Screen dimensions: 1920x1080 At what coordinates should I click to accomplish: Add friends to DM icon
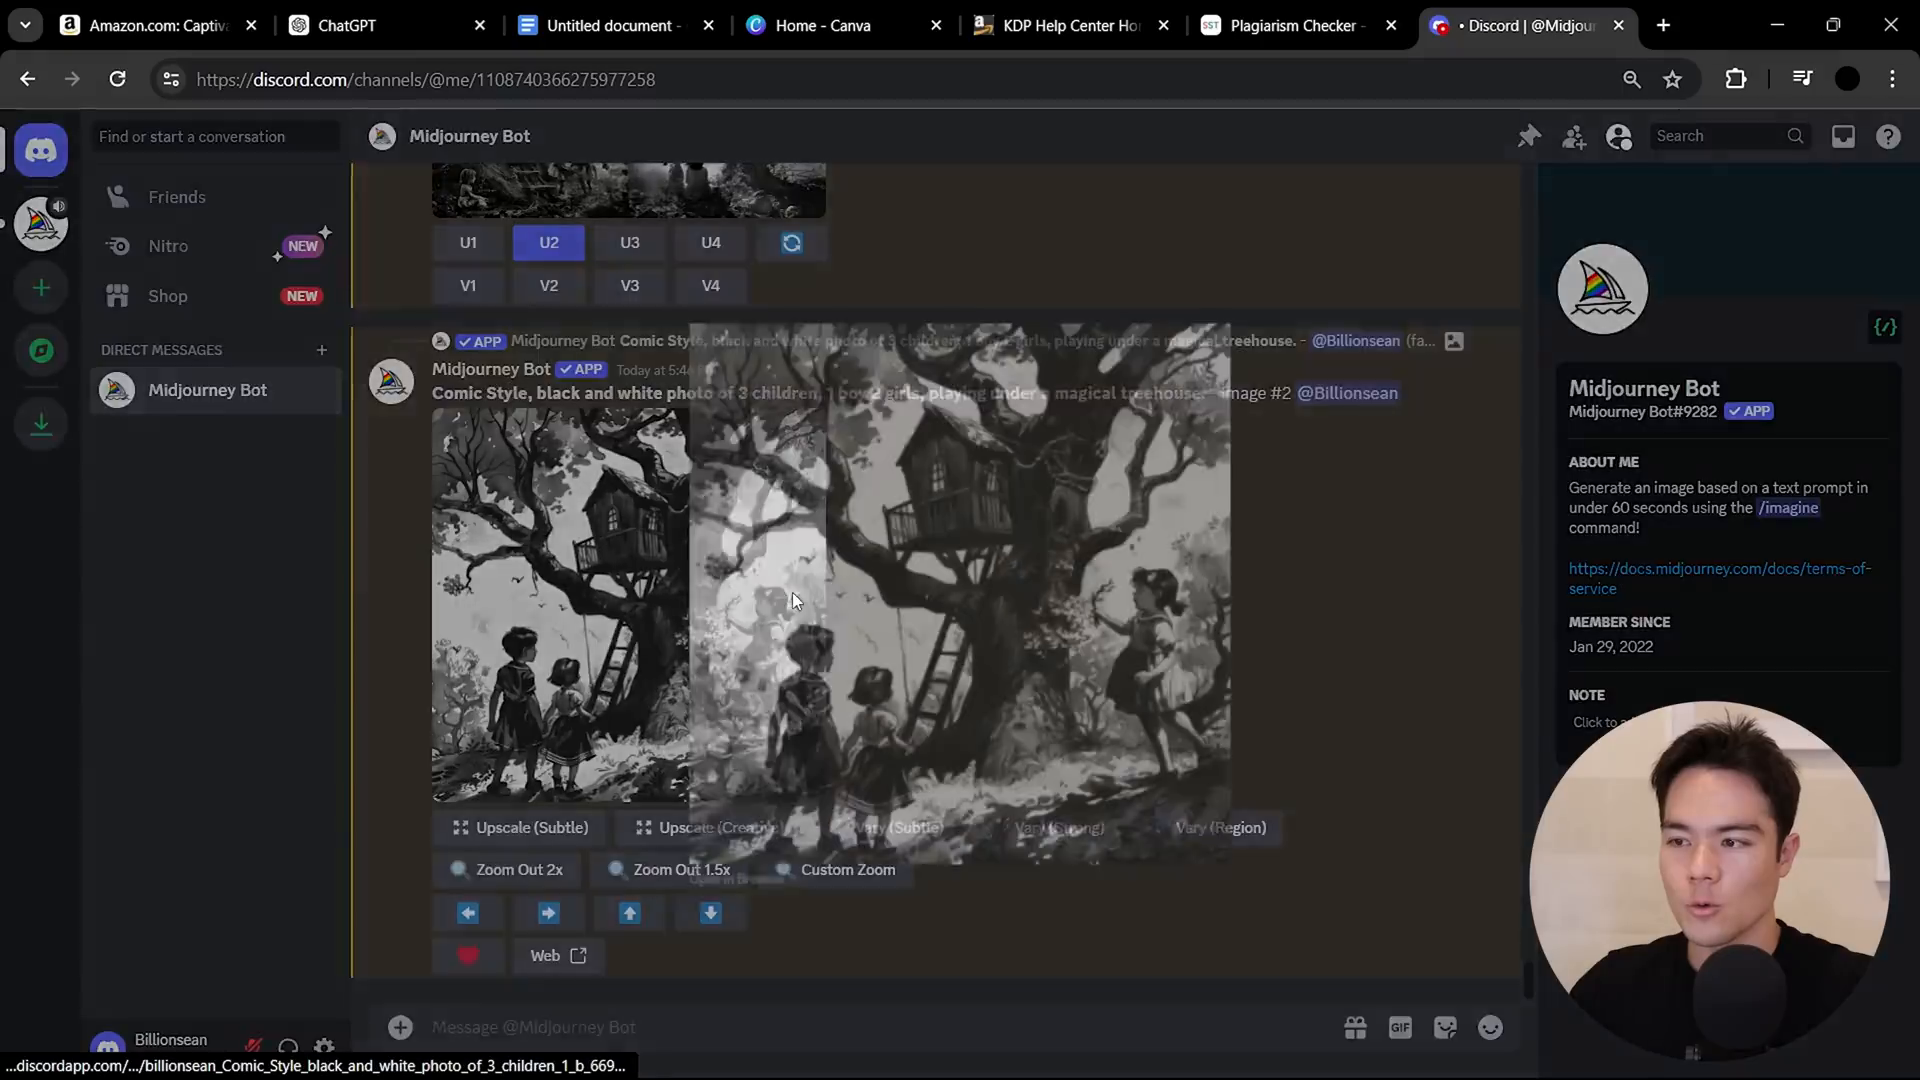(x=1574, y=136)
